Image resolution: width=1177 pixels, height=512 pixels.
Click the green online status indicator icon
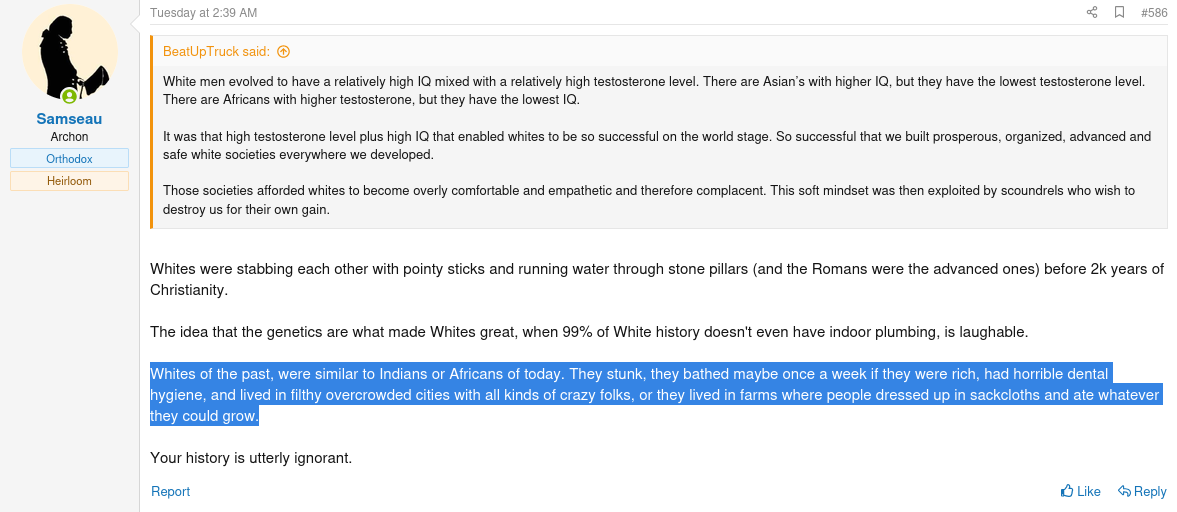pos(69,95)
